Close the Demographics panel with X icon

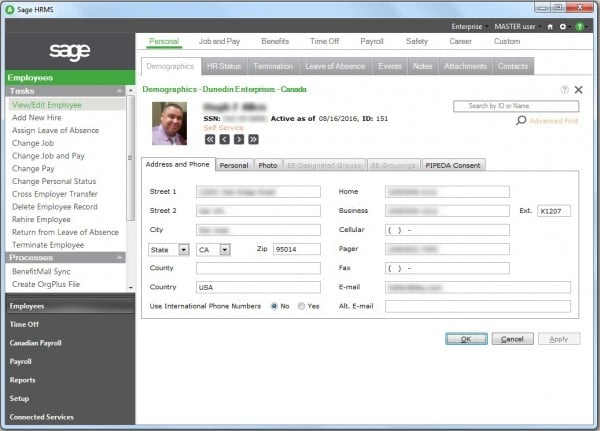click(x=578, y=90)
